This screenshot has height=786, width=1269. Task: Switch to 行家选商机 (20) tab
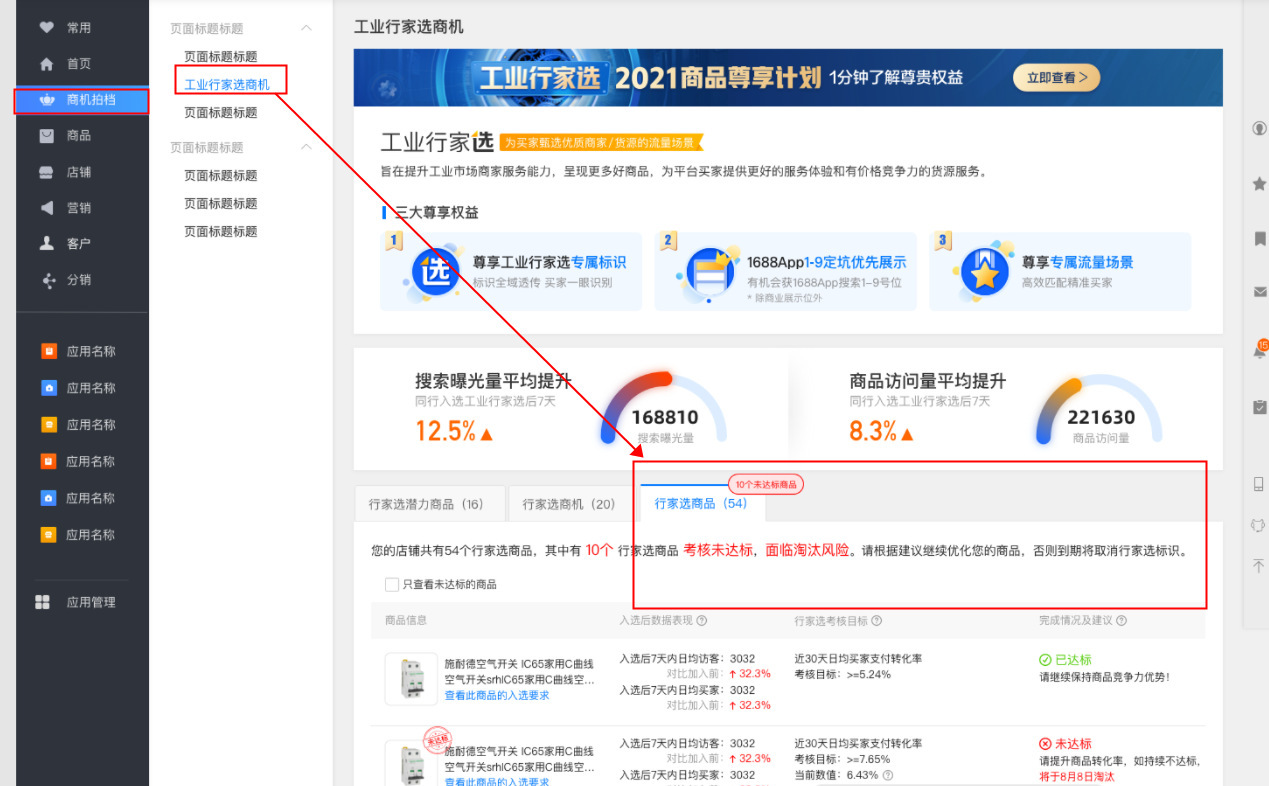coord(568,504)
